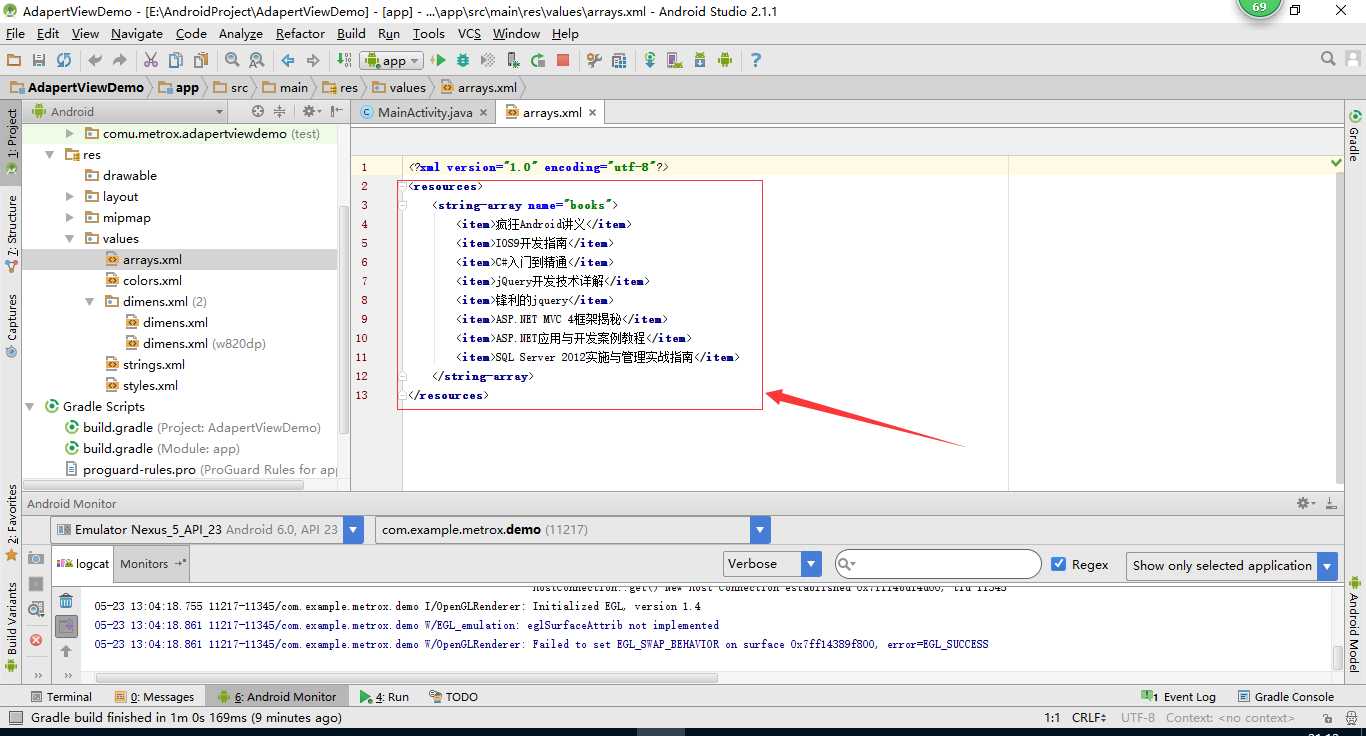The height and width of the screenshot is (736, 1366).
Task: Open the Refactor menu
Action: (x=300, y=34)
